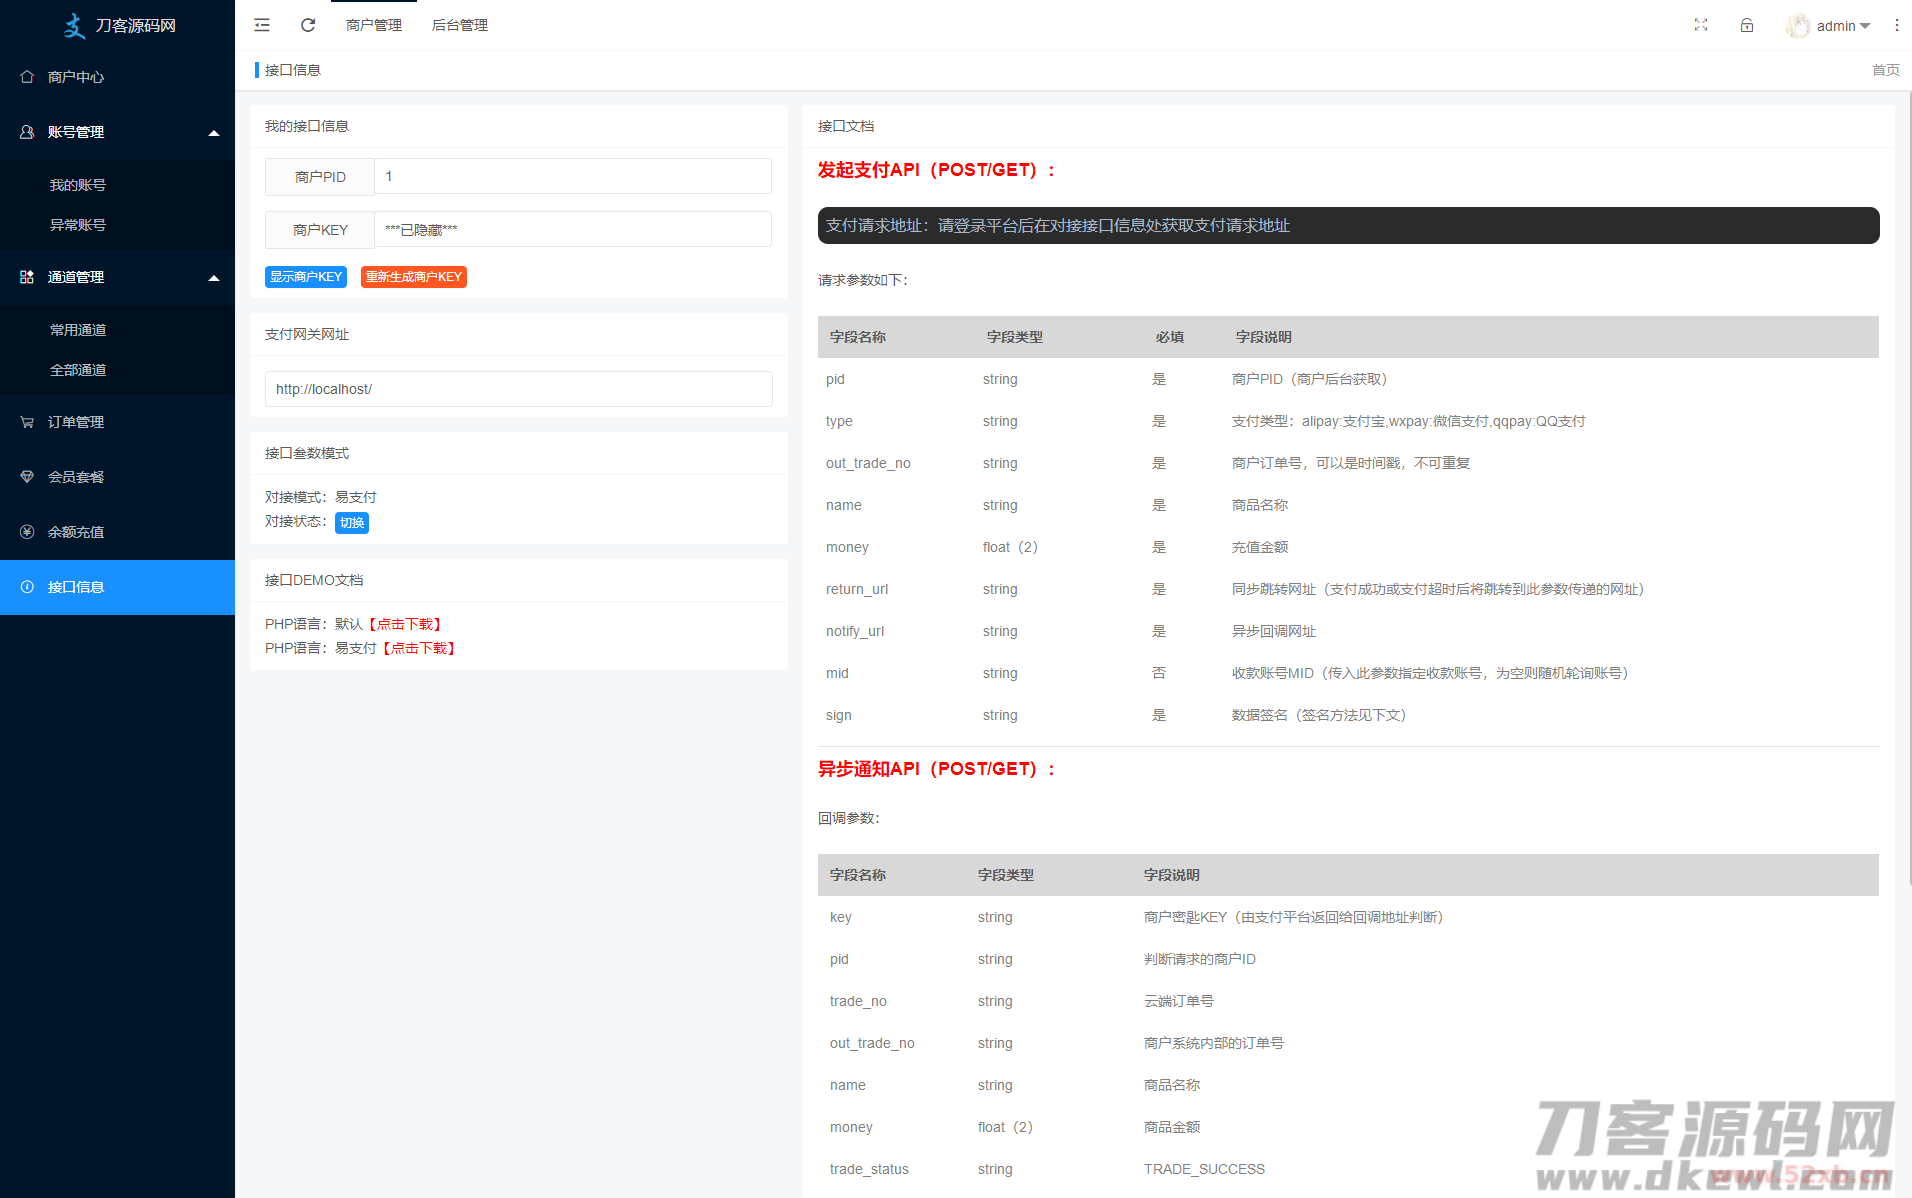Click the admin avatar image

1797,26
